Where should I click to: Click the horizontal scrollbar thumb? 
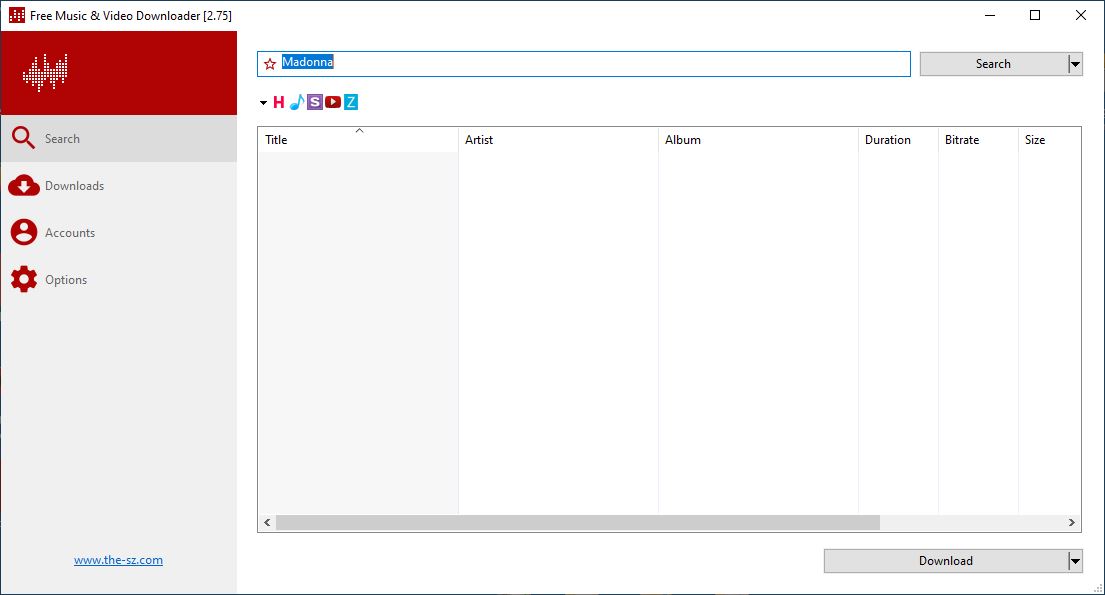click(578, 522)
